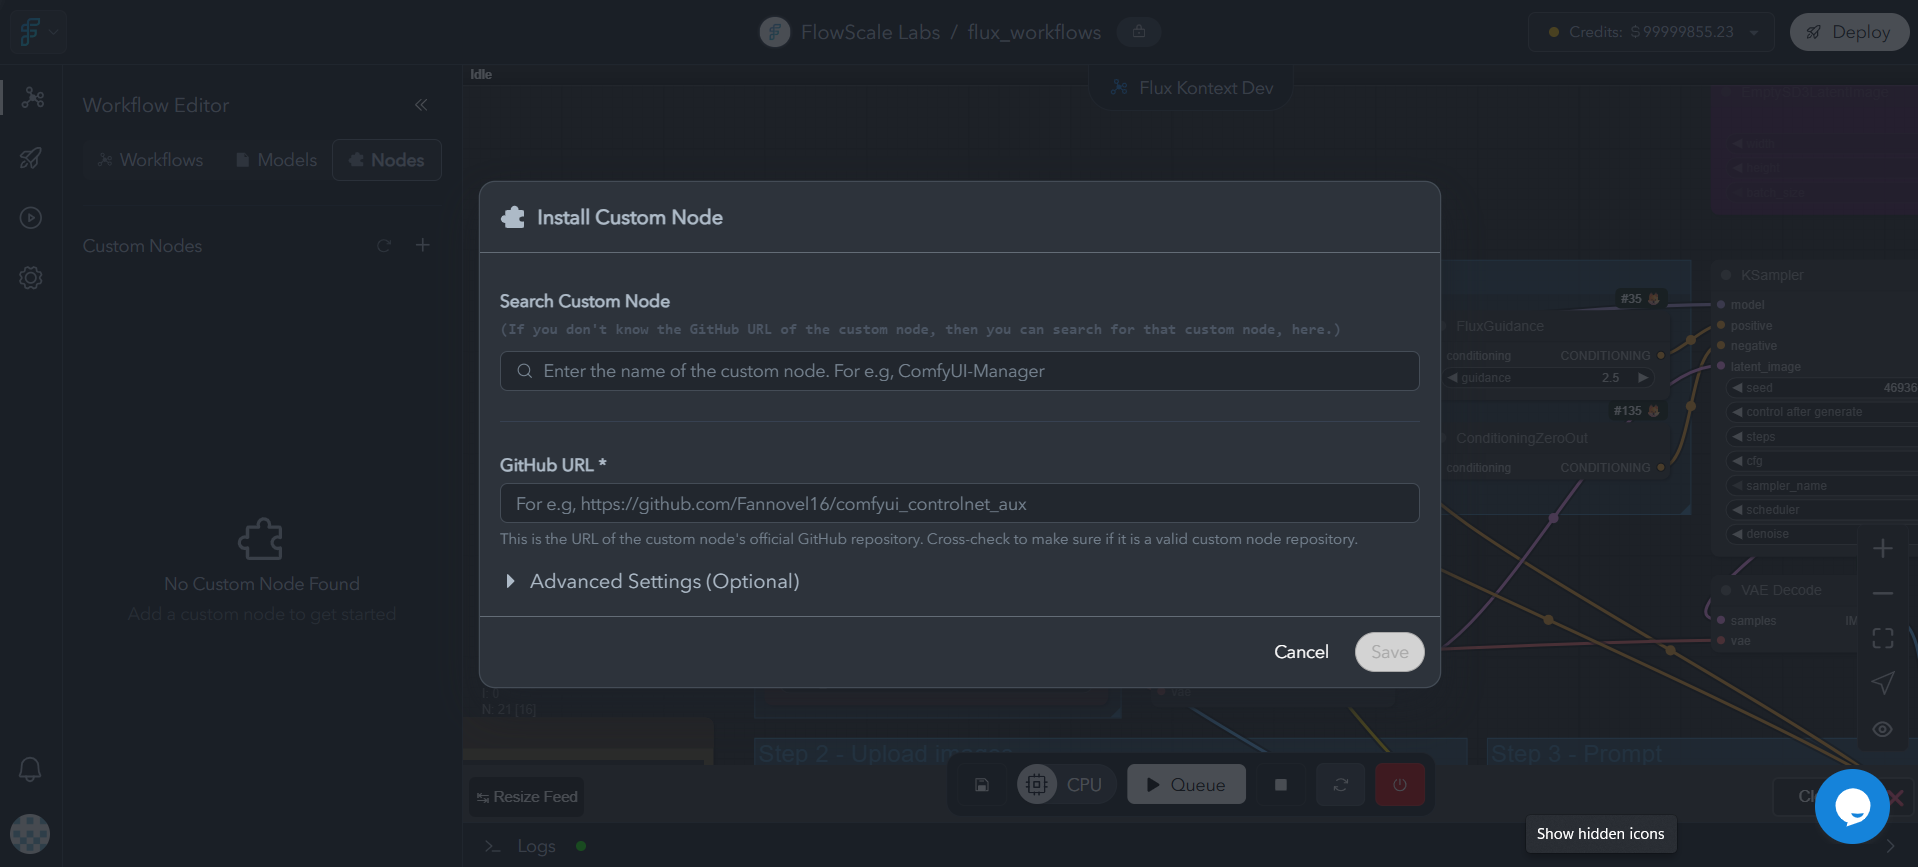The image size is (1918, 867).
Task: Click the lock icon beside flux_workflows
Action: point(1138,32)
